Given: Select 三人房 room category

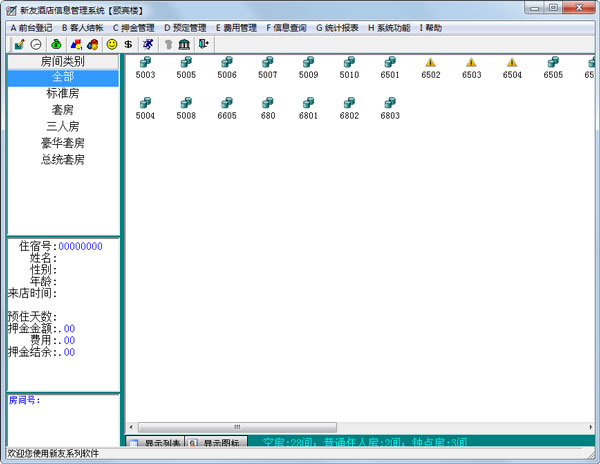Looking at the screenshot, I should click(63, 127).
